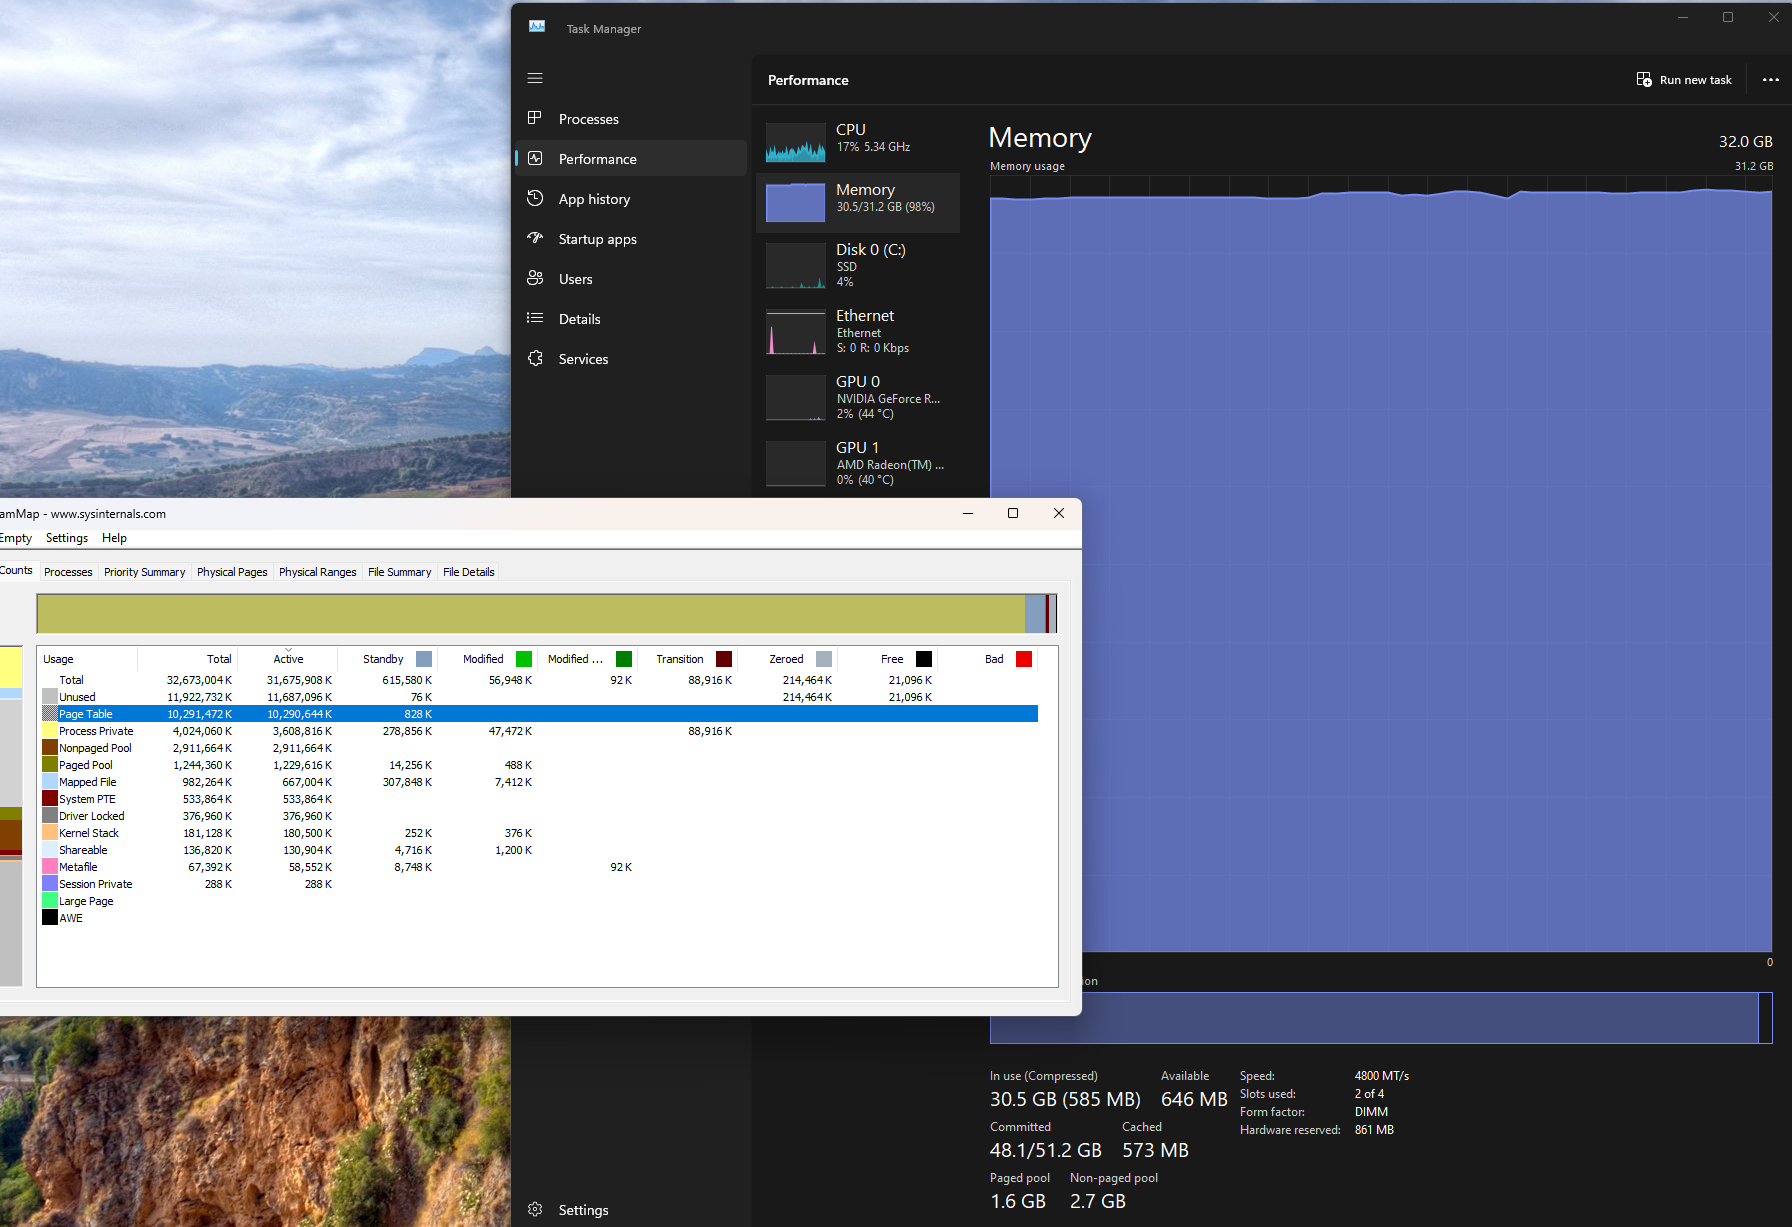This screenshot has width=1792, height=1227.
Task: Click the Users icon in the sidebar
Action: click(535, 278)
